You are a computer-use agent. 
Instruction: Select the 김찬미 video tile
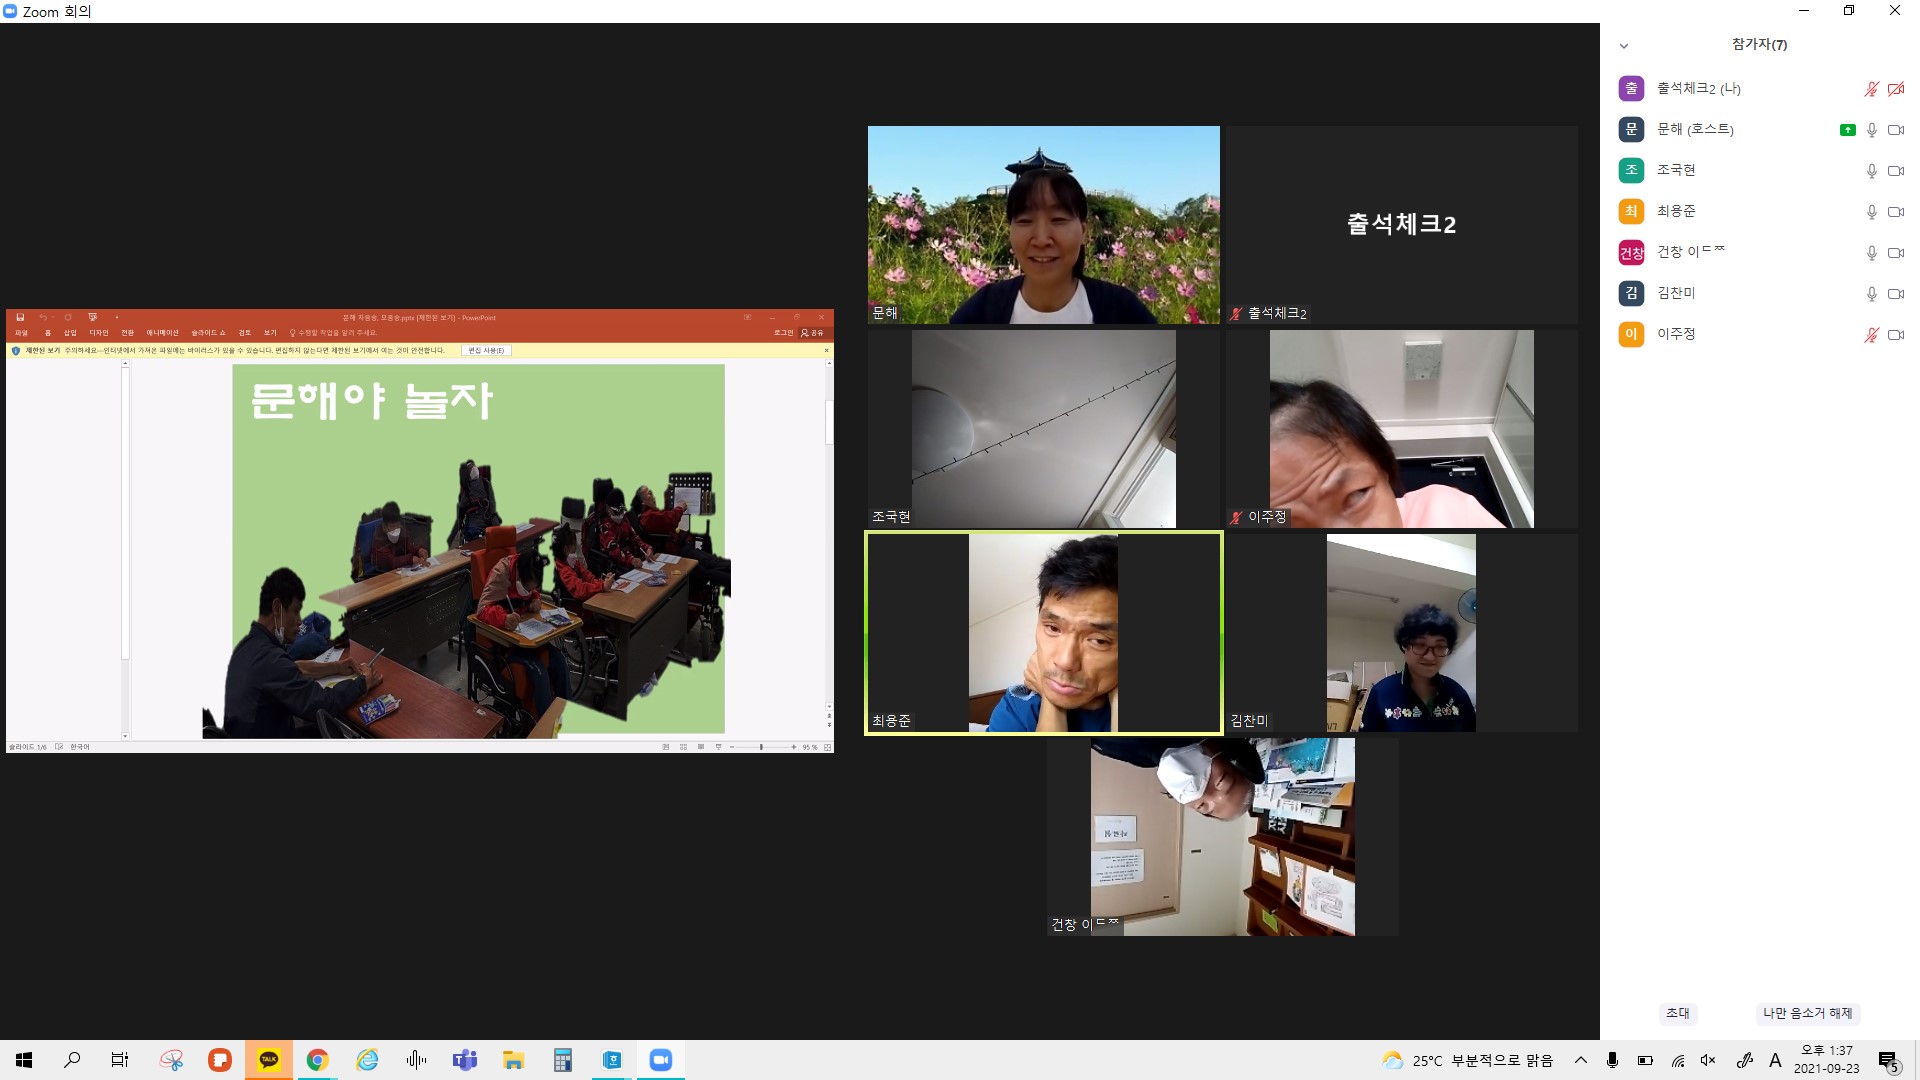pos(1401,633)
